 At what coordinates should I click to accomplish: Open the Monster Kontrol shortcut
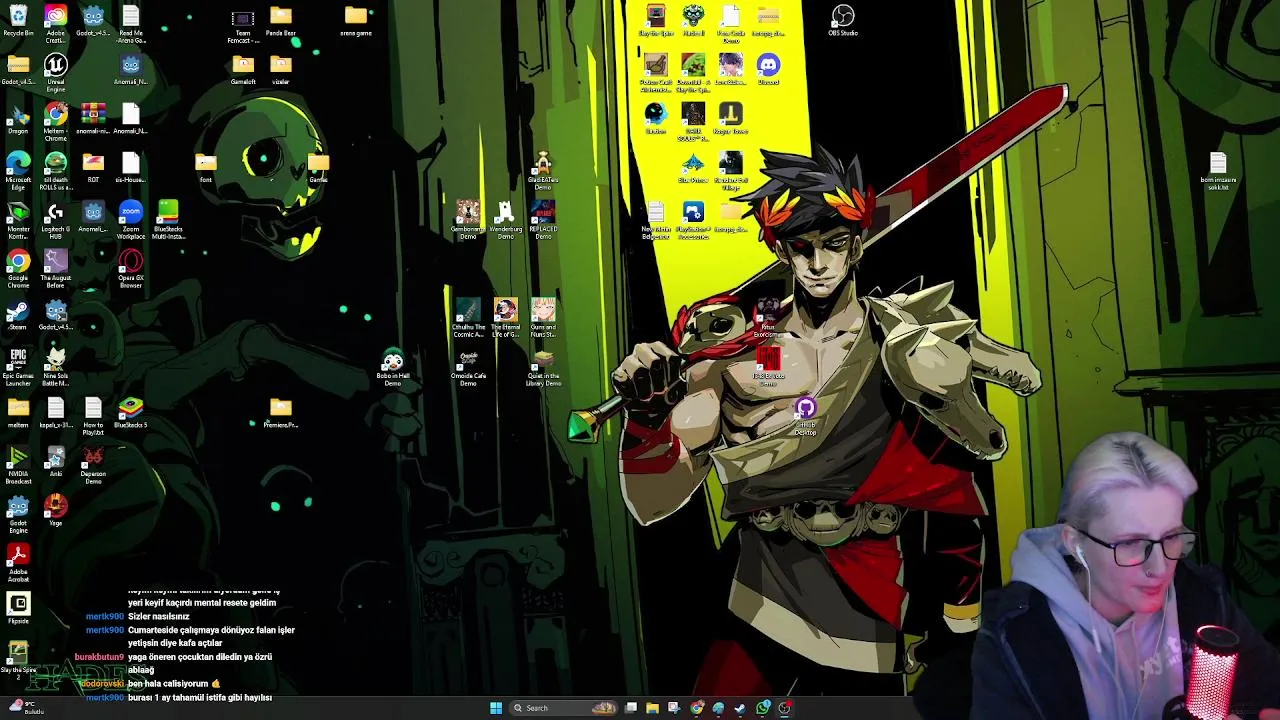[x=18, y=219]
